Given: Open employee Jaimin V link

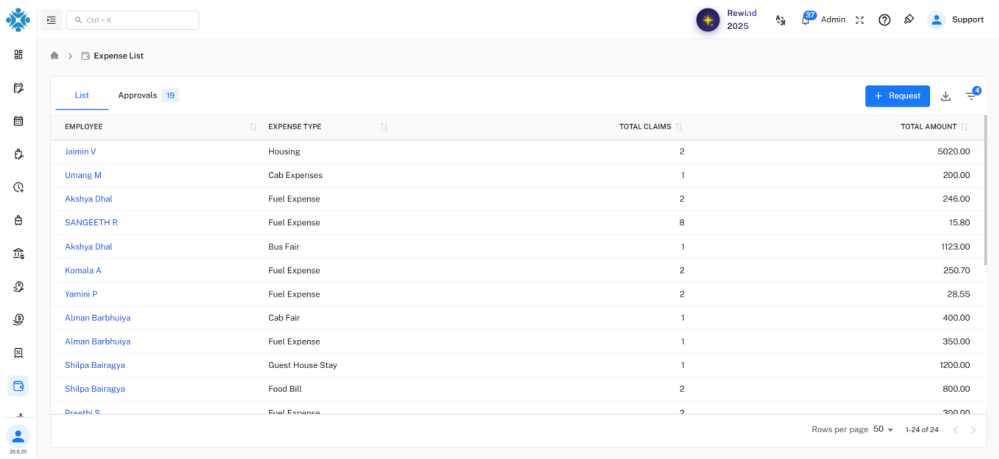Looking at the screenshot, I should pyautogui.click(x=80, y=152).
